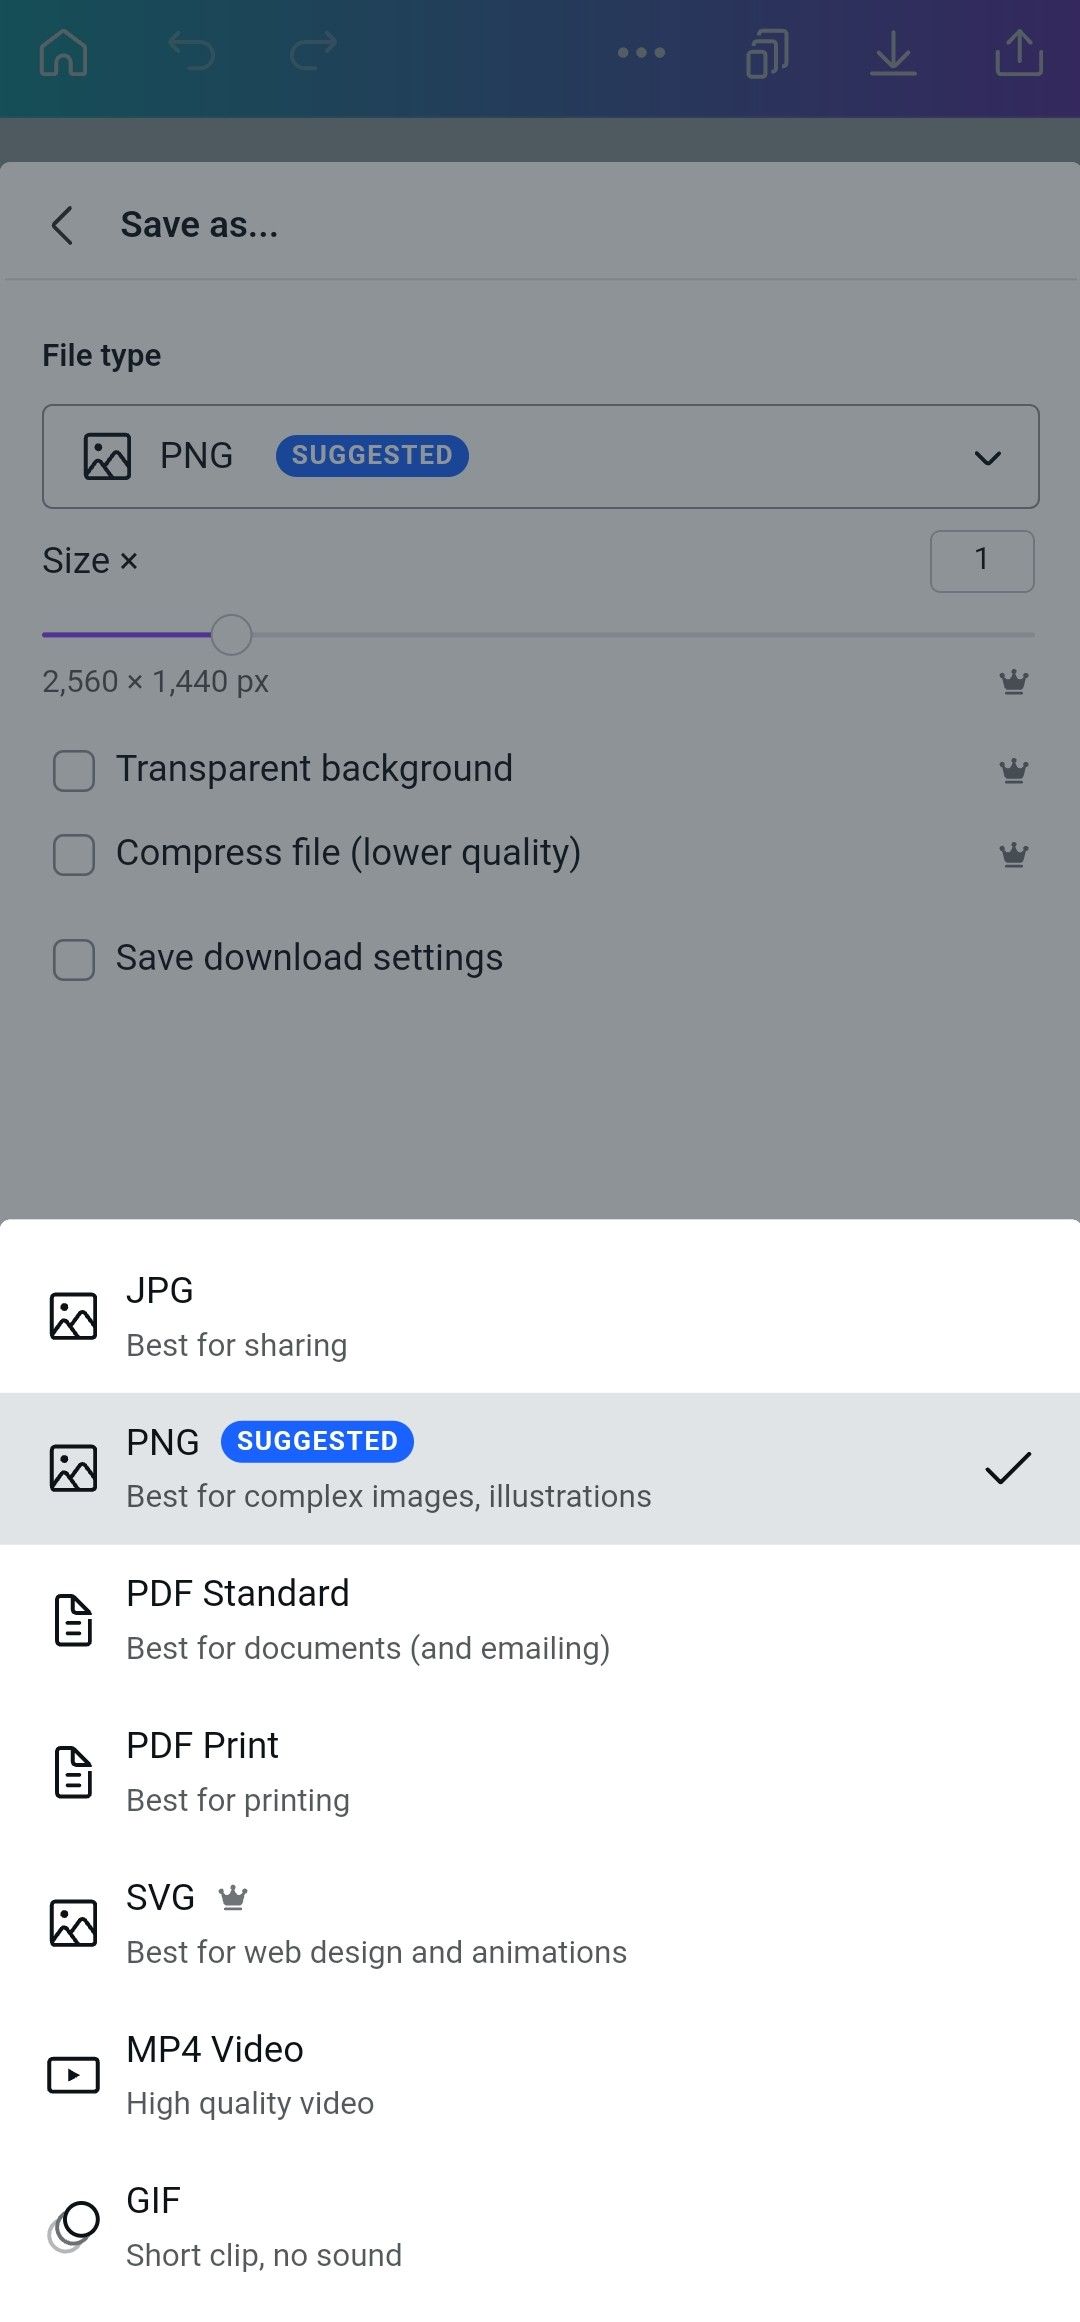This screenshot has height=2322, width=1080.
Task: Click the undo arrow icon
Action: pos(191,51)
